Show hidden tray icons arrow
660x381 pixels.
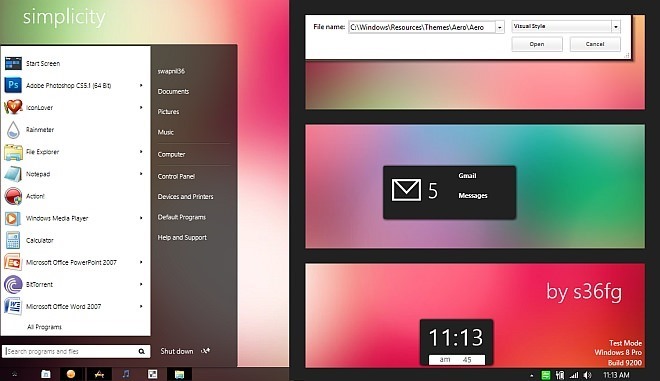pos(532,375)
